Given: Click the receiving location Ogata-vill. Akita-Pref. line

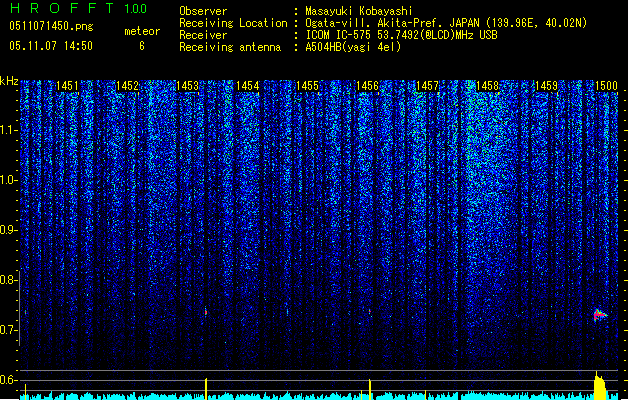Looking at the screenshot, I should tap(446, 23).
